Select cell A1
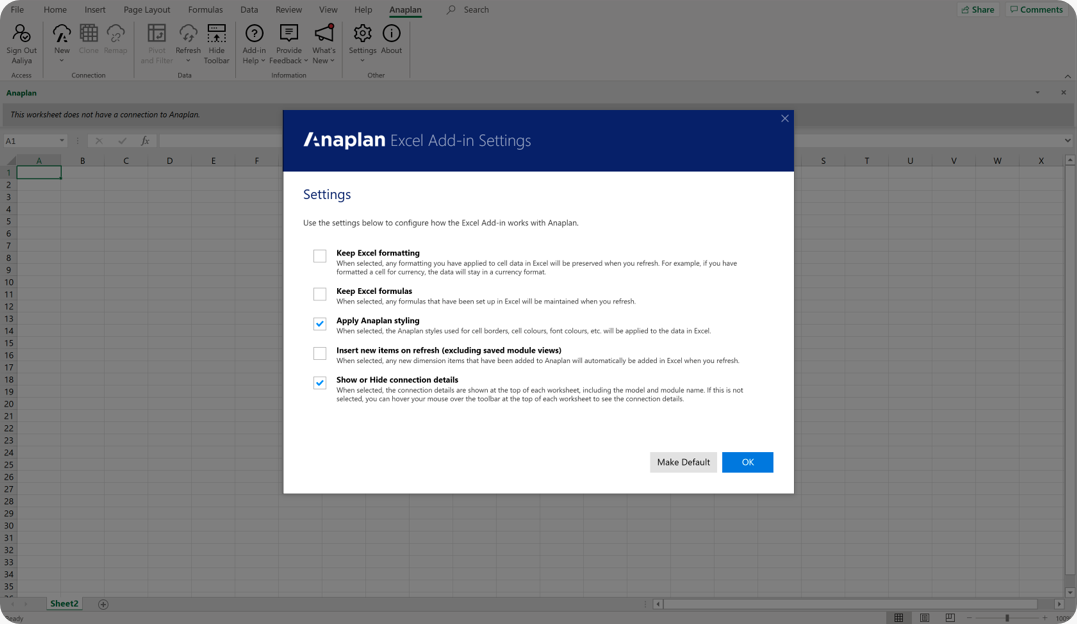Viewport: 1077px width, 624px height. (x=38, y=172)
